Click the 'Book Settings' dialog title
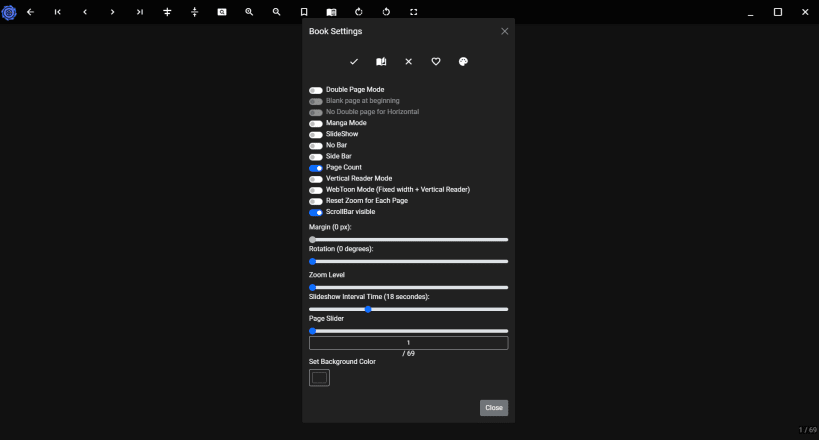The image size is (819, 440). coord(335,31)
